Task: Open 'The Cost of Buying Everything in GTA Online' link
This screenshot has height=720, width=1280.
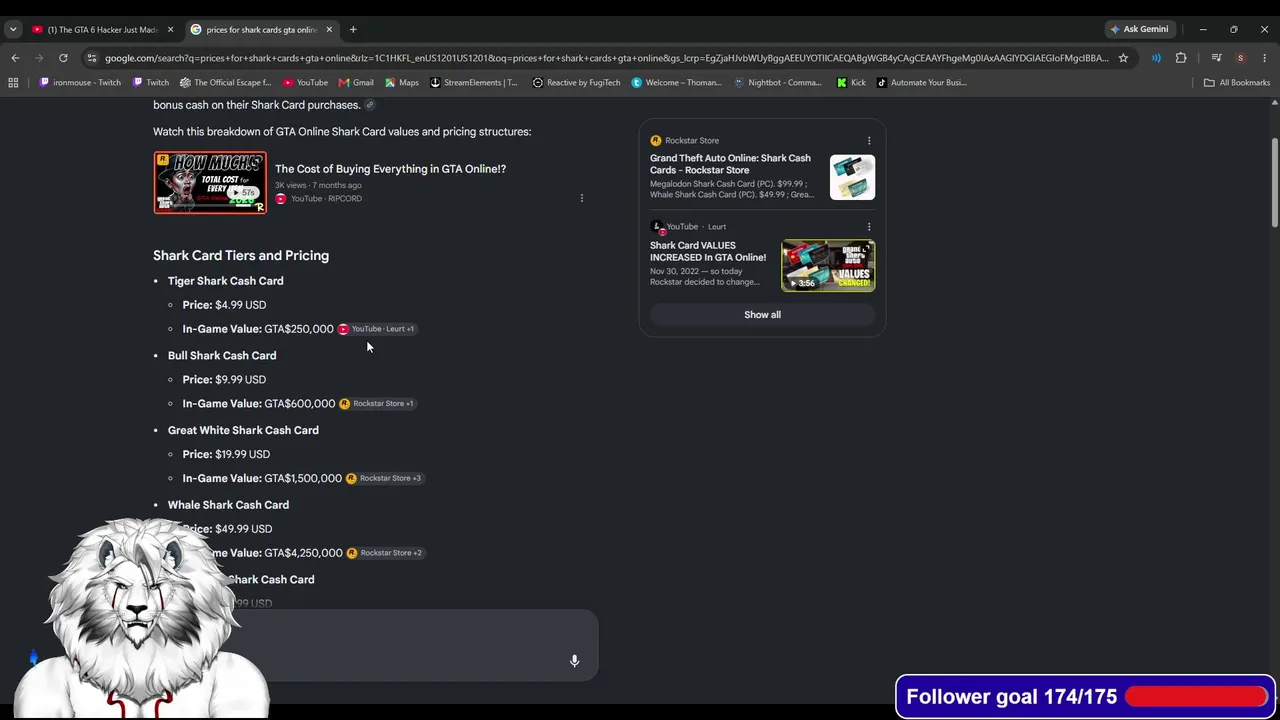Action: point(390,169)
